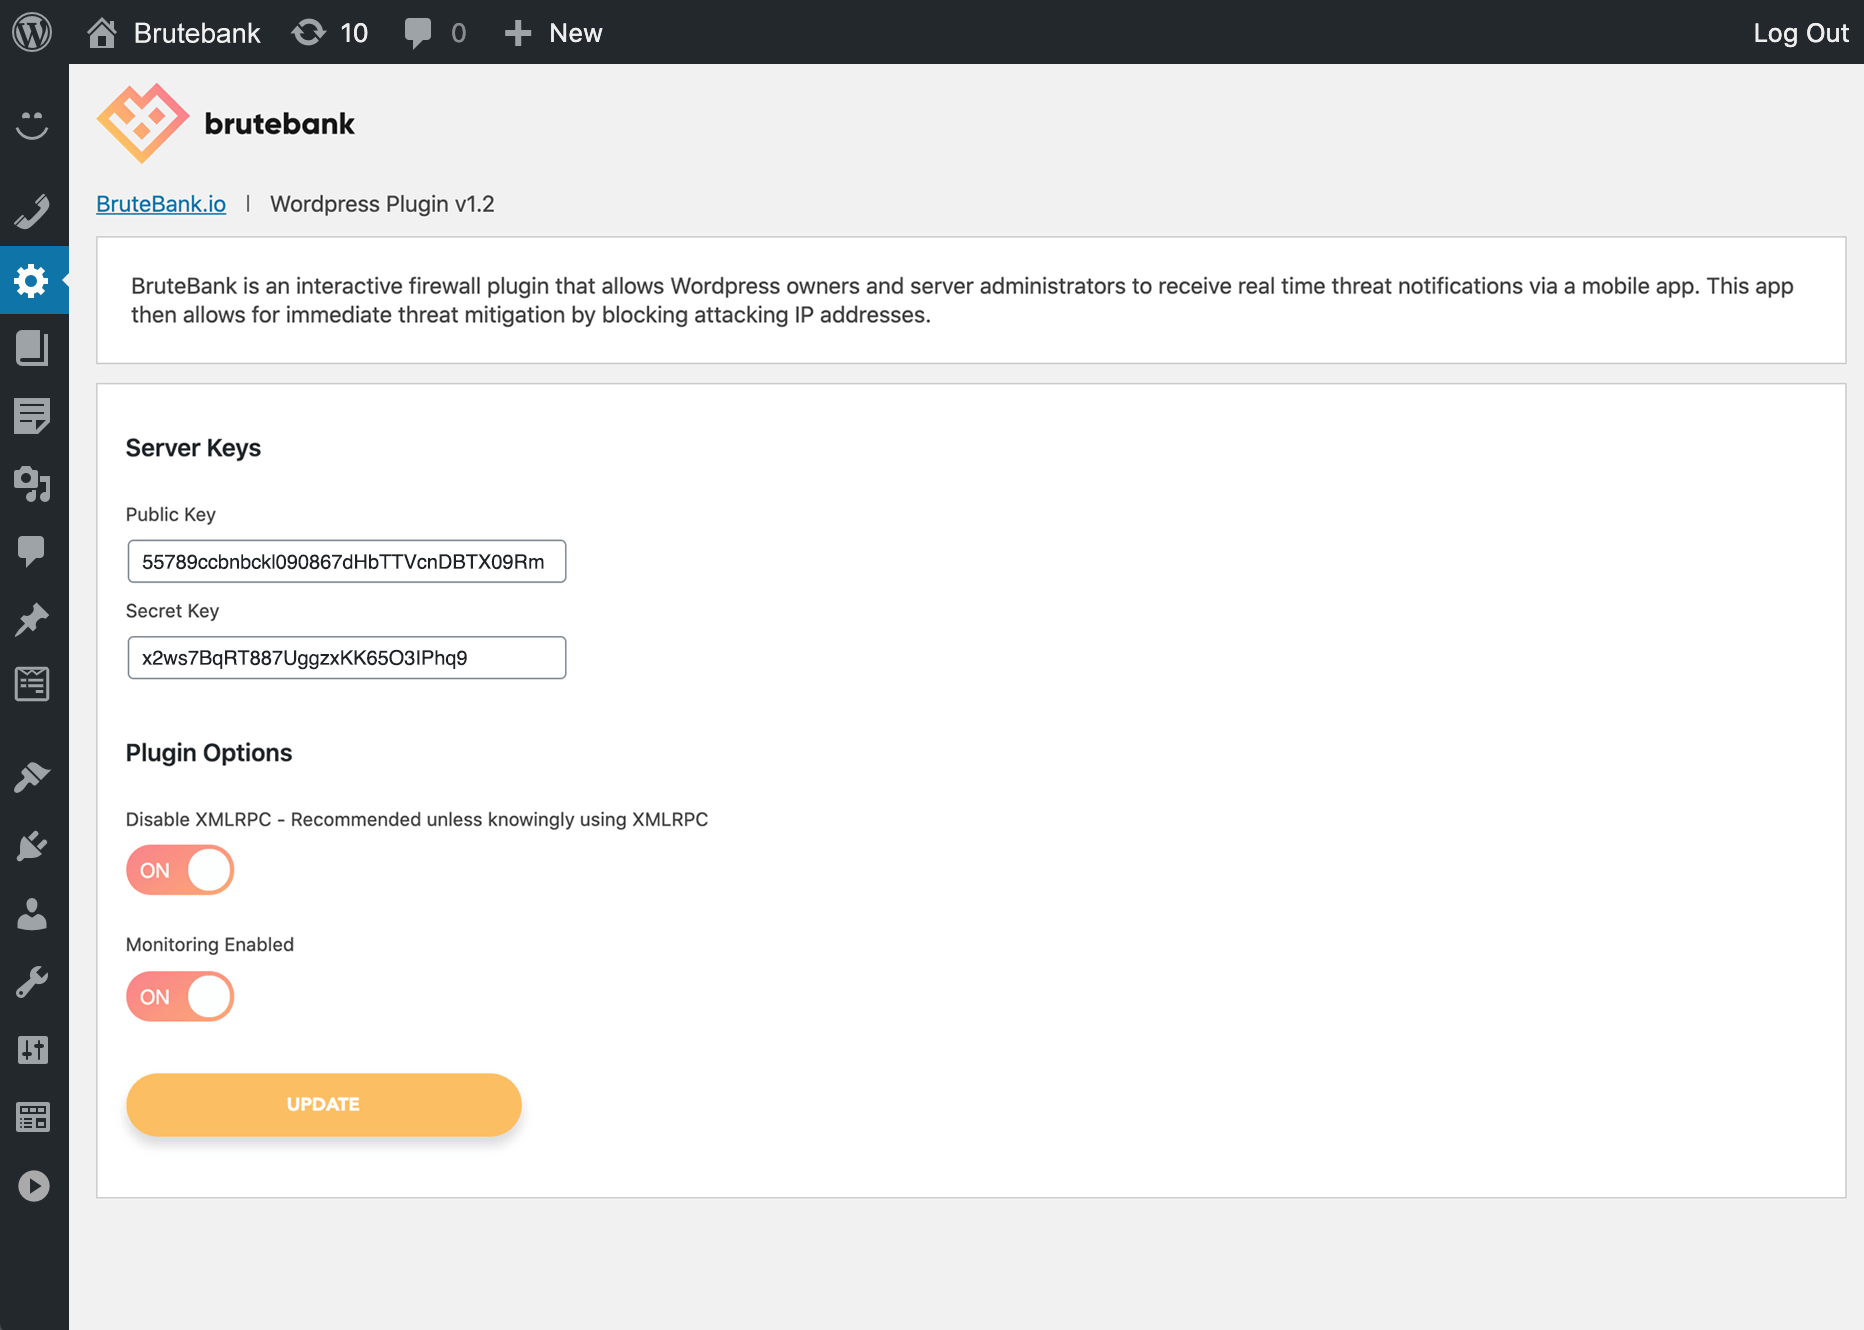Image resolution: width=1864 pixels, height=1330 pixels.
Task: Click the Monitoring Enabled label
Action: coord(210,945)
